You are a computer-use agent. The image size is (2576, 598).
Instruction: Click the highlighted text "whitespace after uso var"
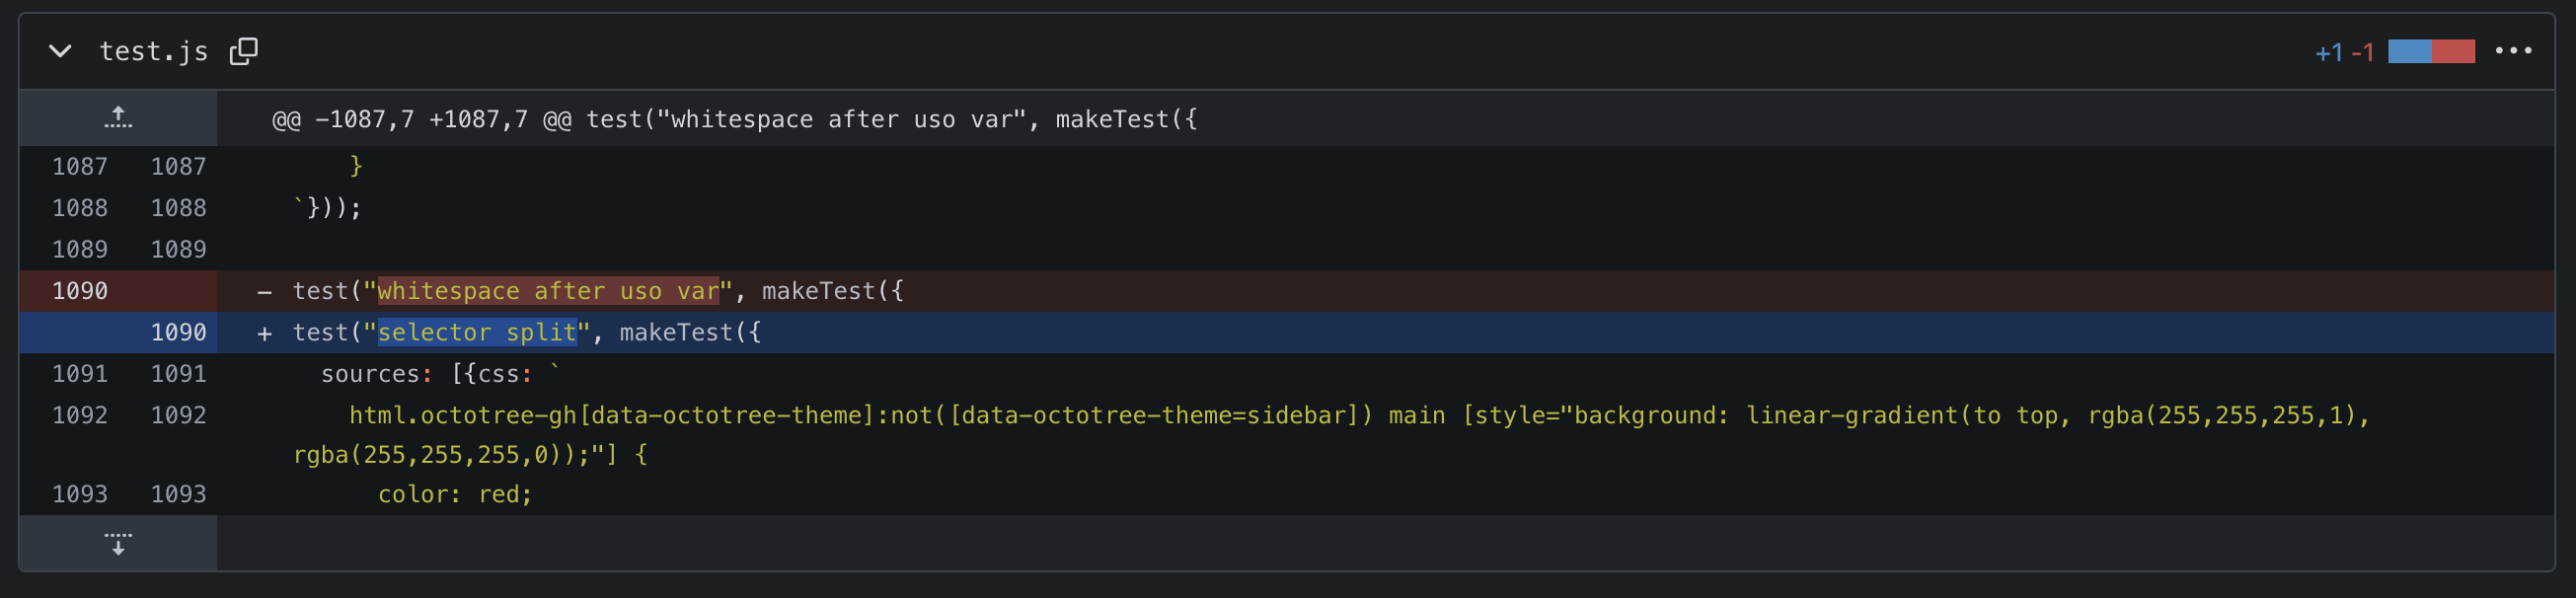click(548, 291)
